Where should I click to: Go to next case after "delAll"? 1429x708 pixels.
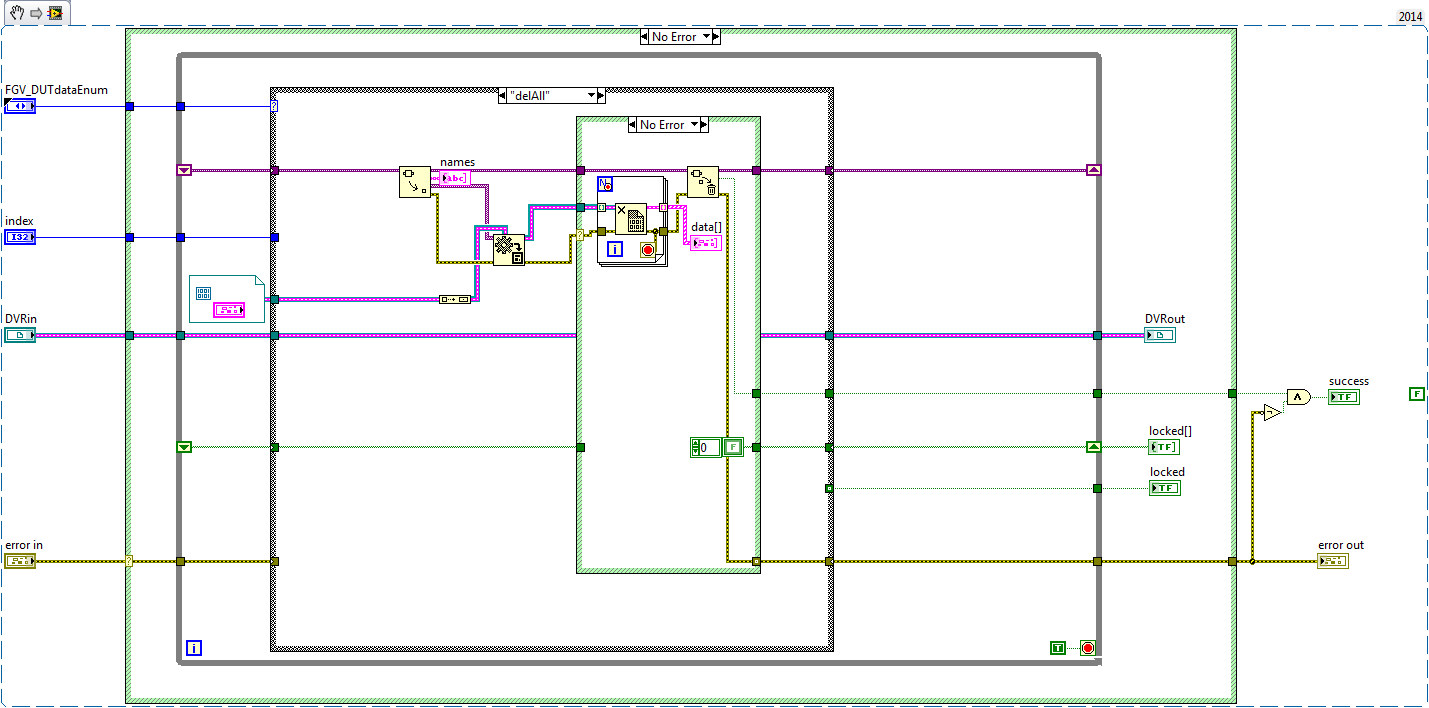coord(601,95)
